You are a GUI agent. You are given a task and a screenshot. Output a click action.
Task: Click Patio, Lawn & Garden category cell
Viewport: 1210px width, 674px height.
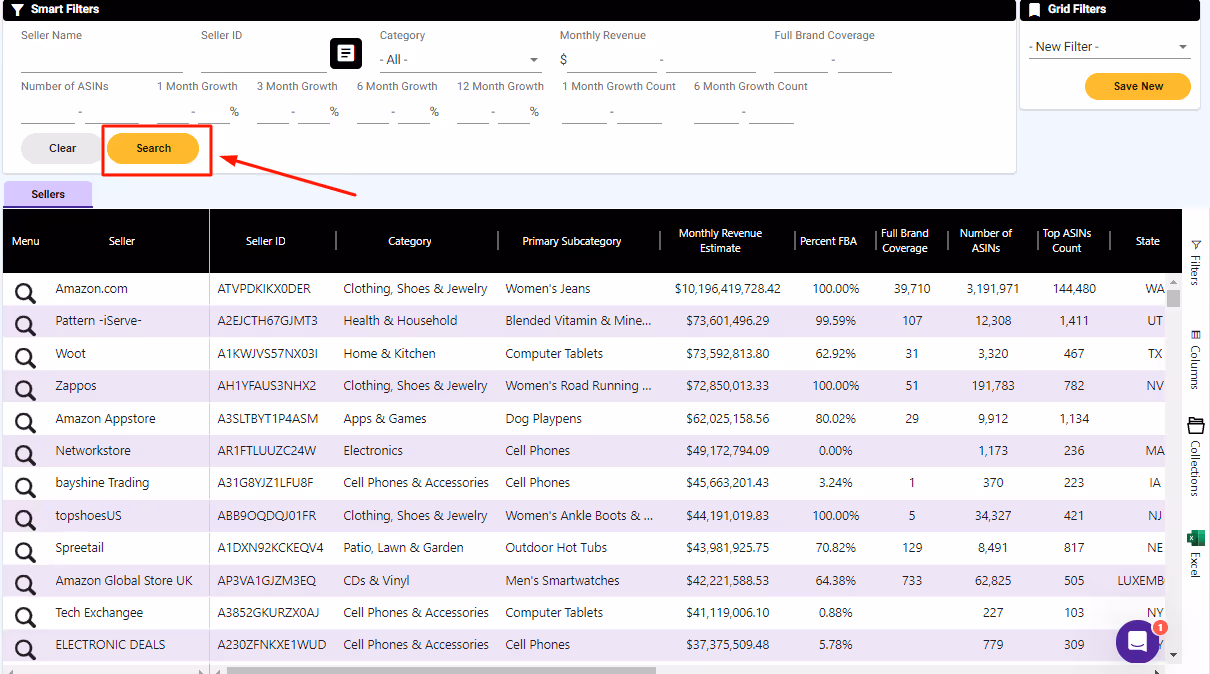pyautogui.click(x=403, y=548)
